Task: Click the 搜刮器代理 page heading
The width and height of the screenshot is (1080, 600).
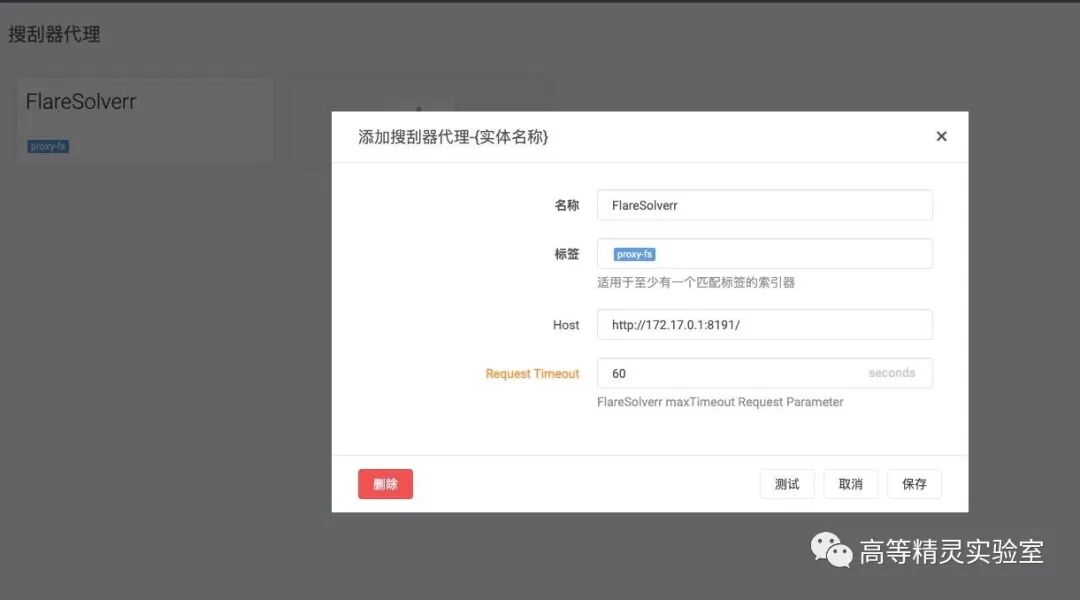Action: tap(54, 34)
